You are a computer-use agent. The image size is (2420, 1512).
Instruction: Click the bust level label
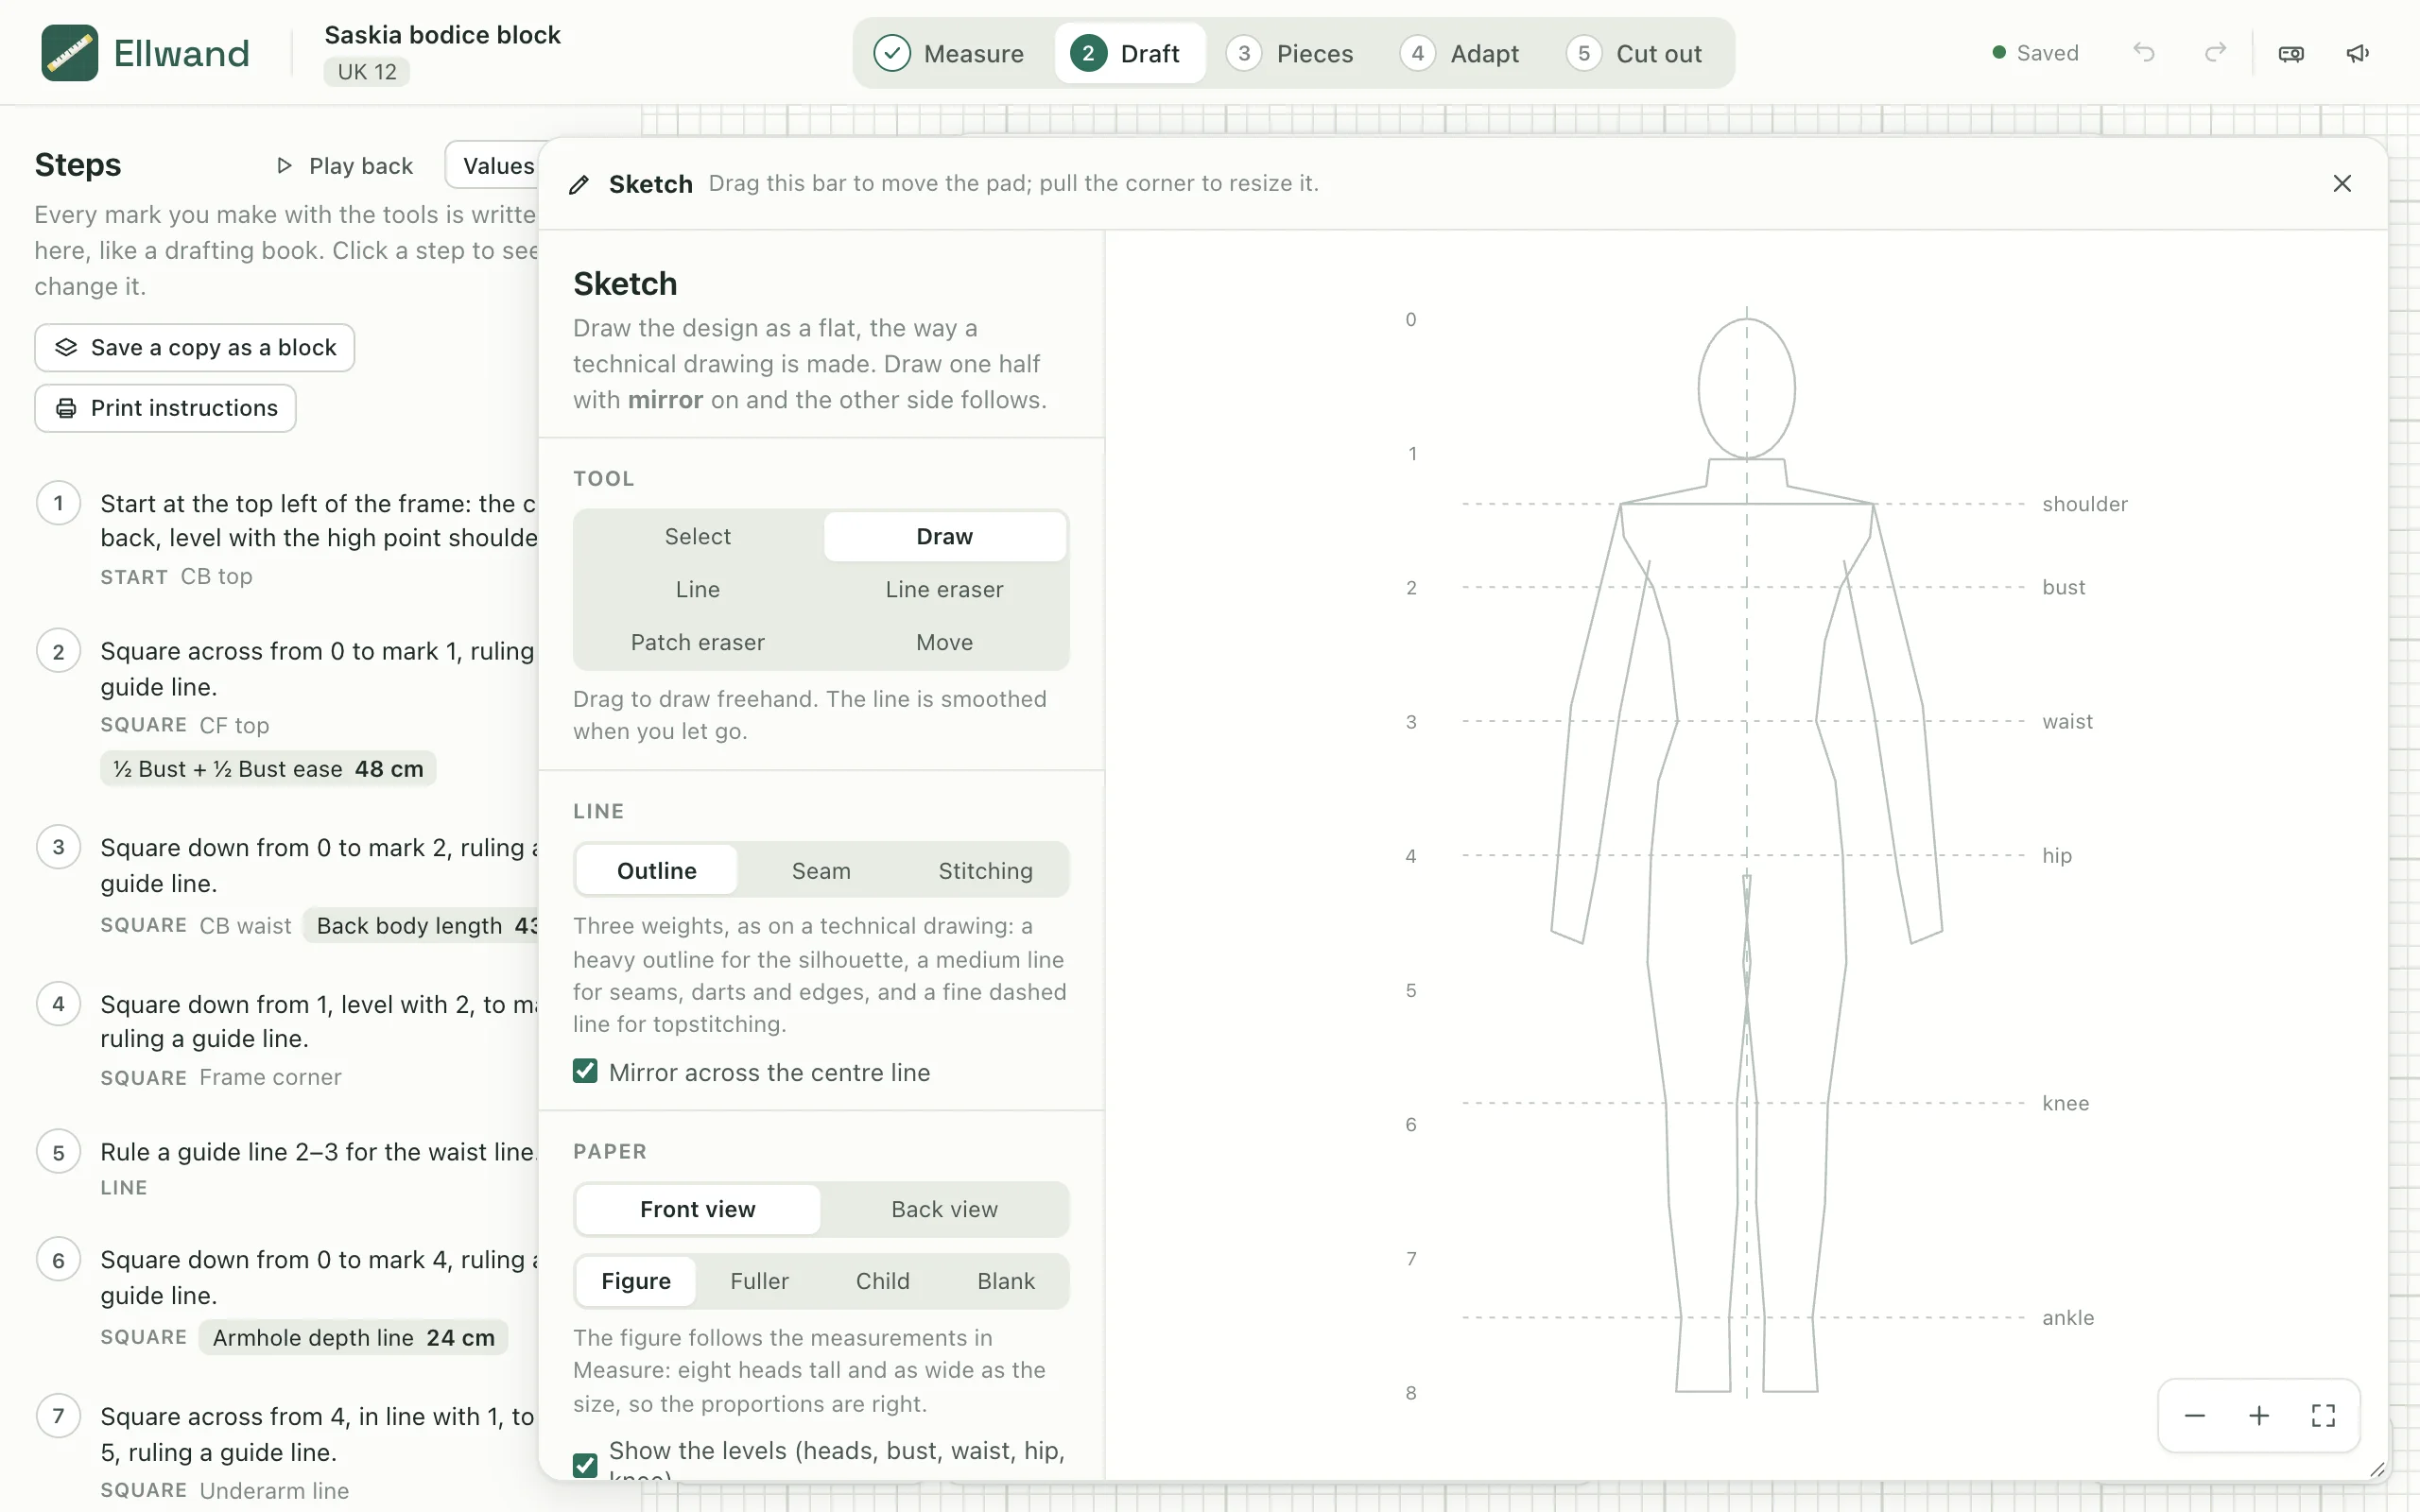tap(2064, 587)
